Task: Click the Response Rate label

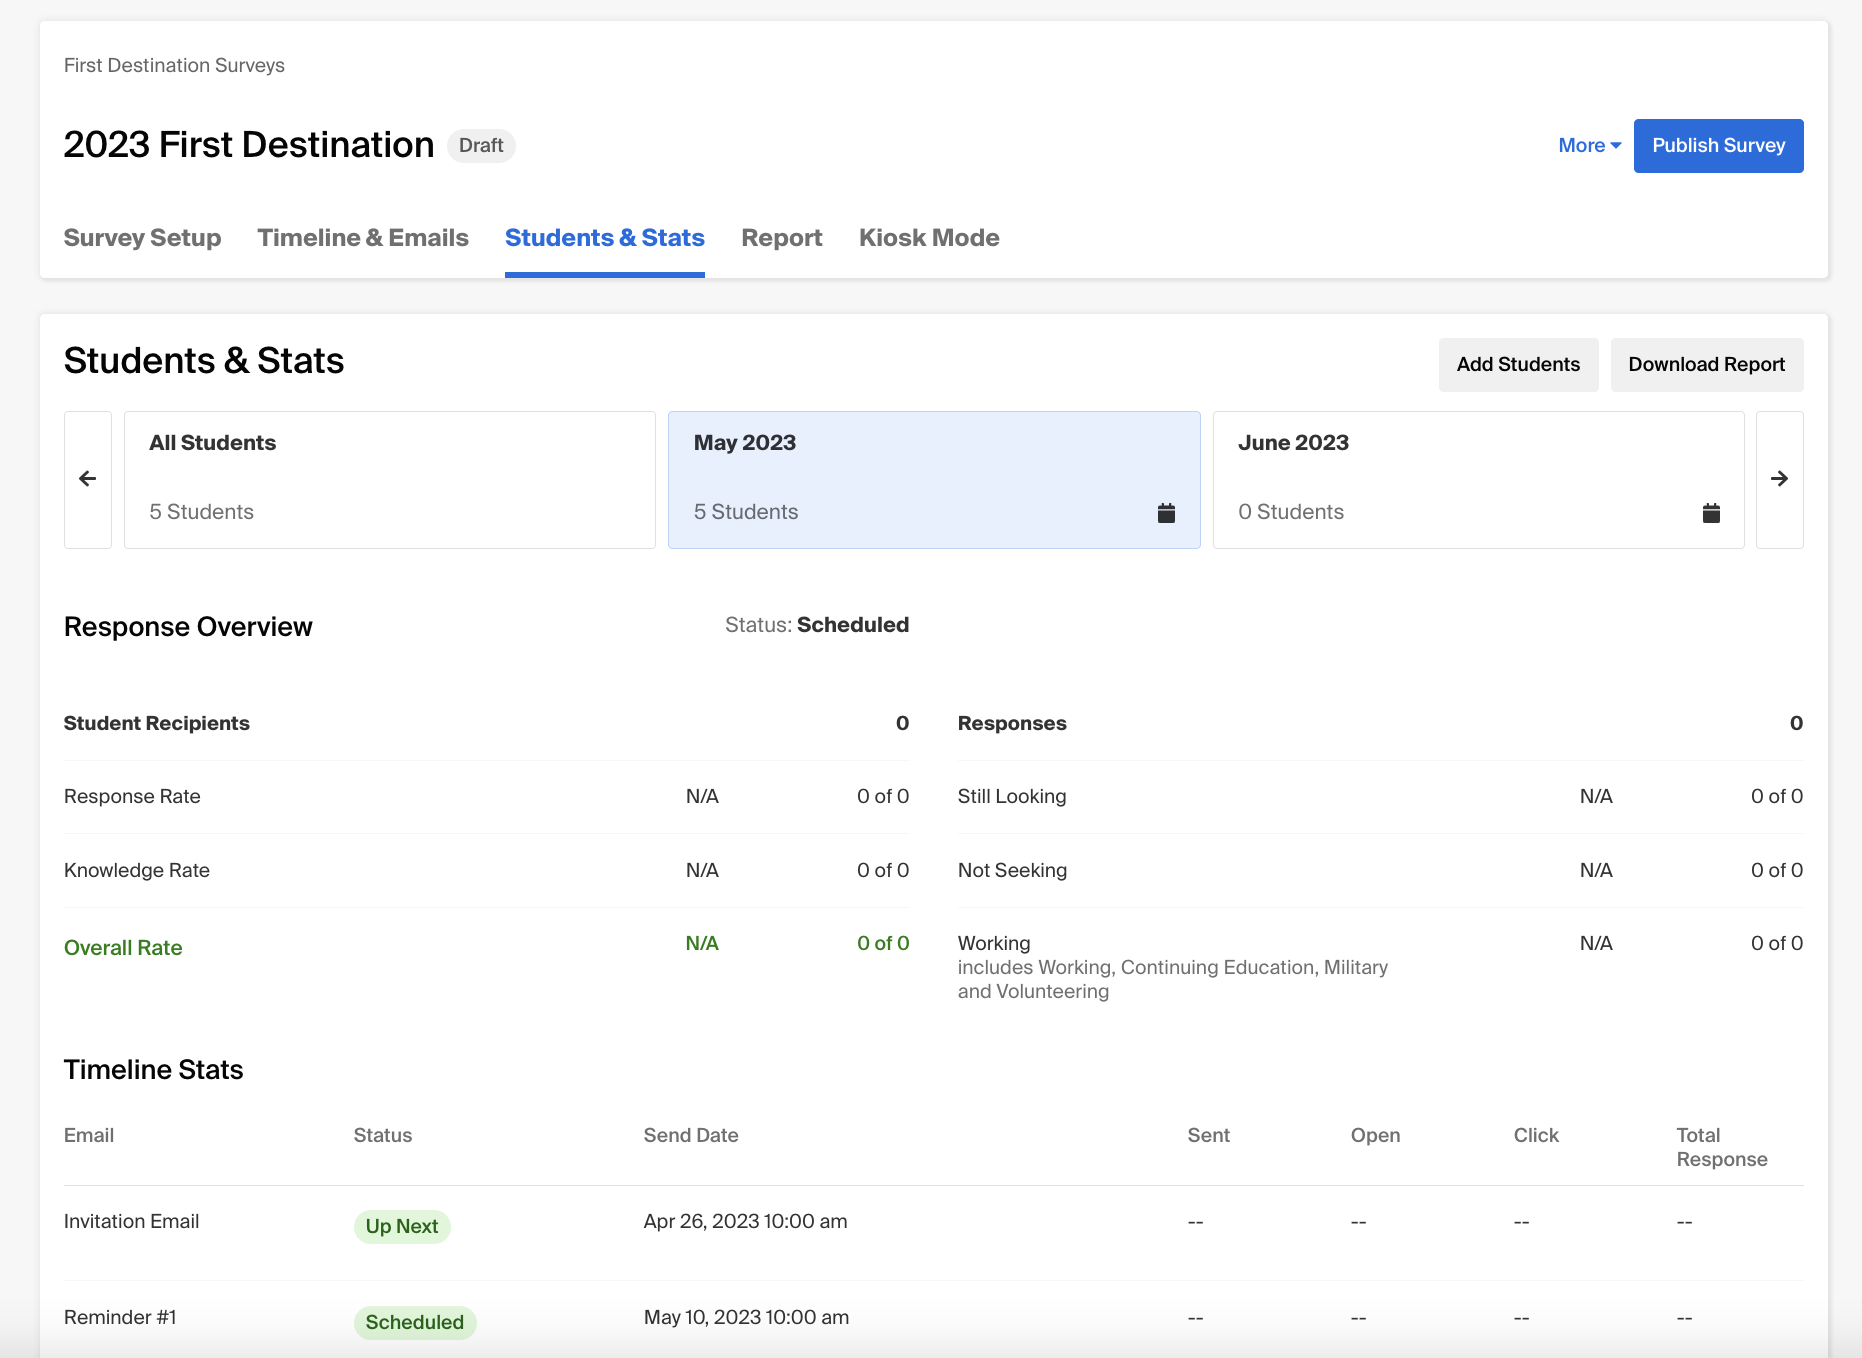Action: pyautogui.click(x=132, y=797)
